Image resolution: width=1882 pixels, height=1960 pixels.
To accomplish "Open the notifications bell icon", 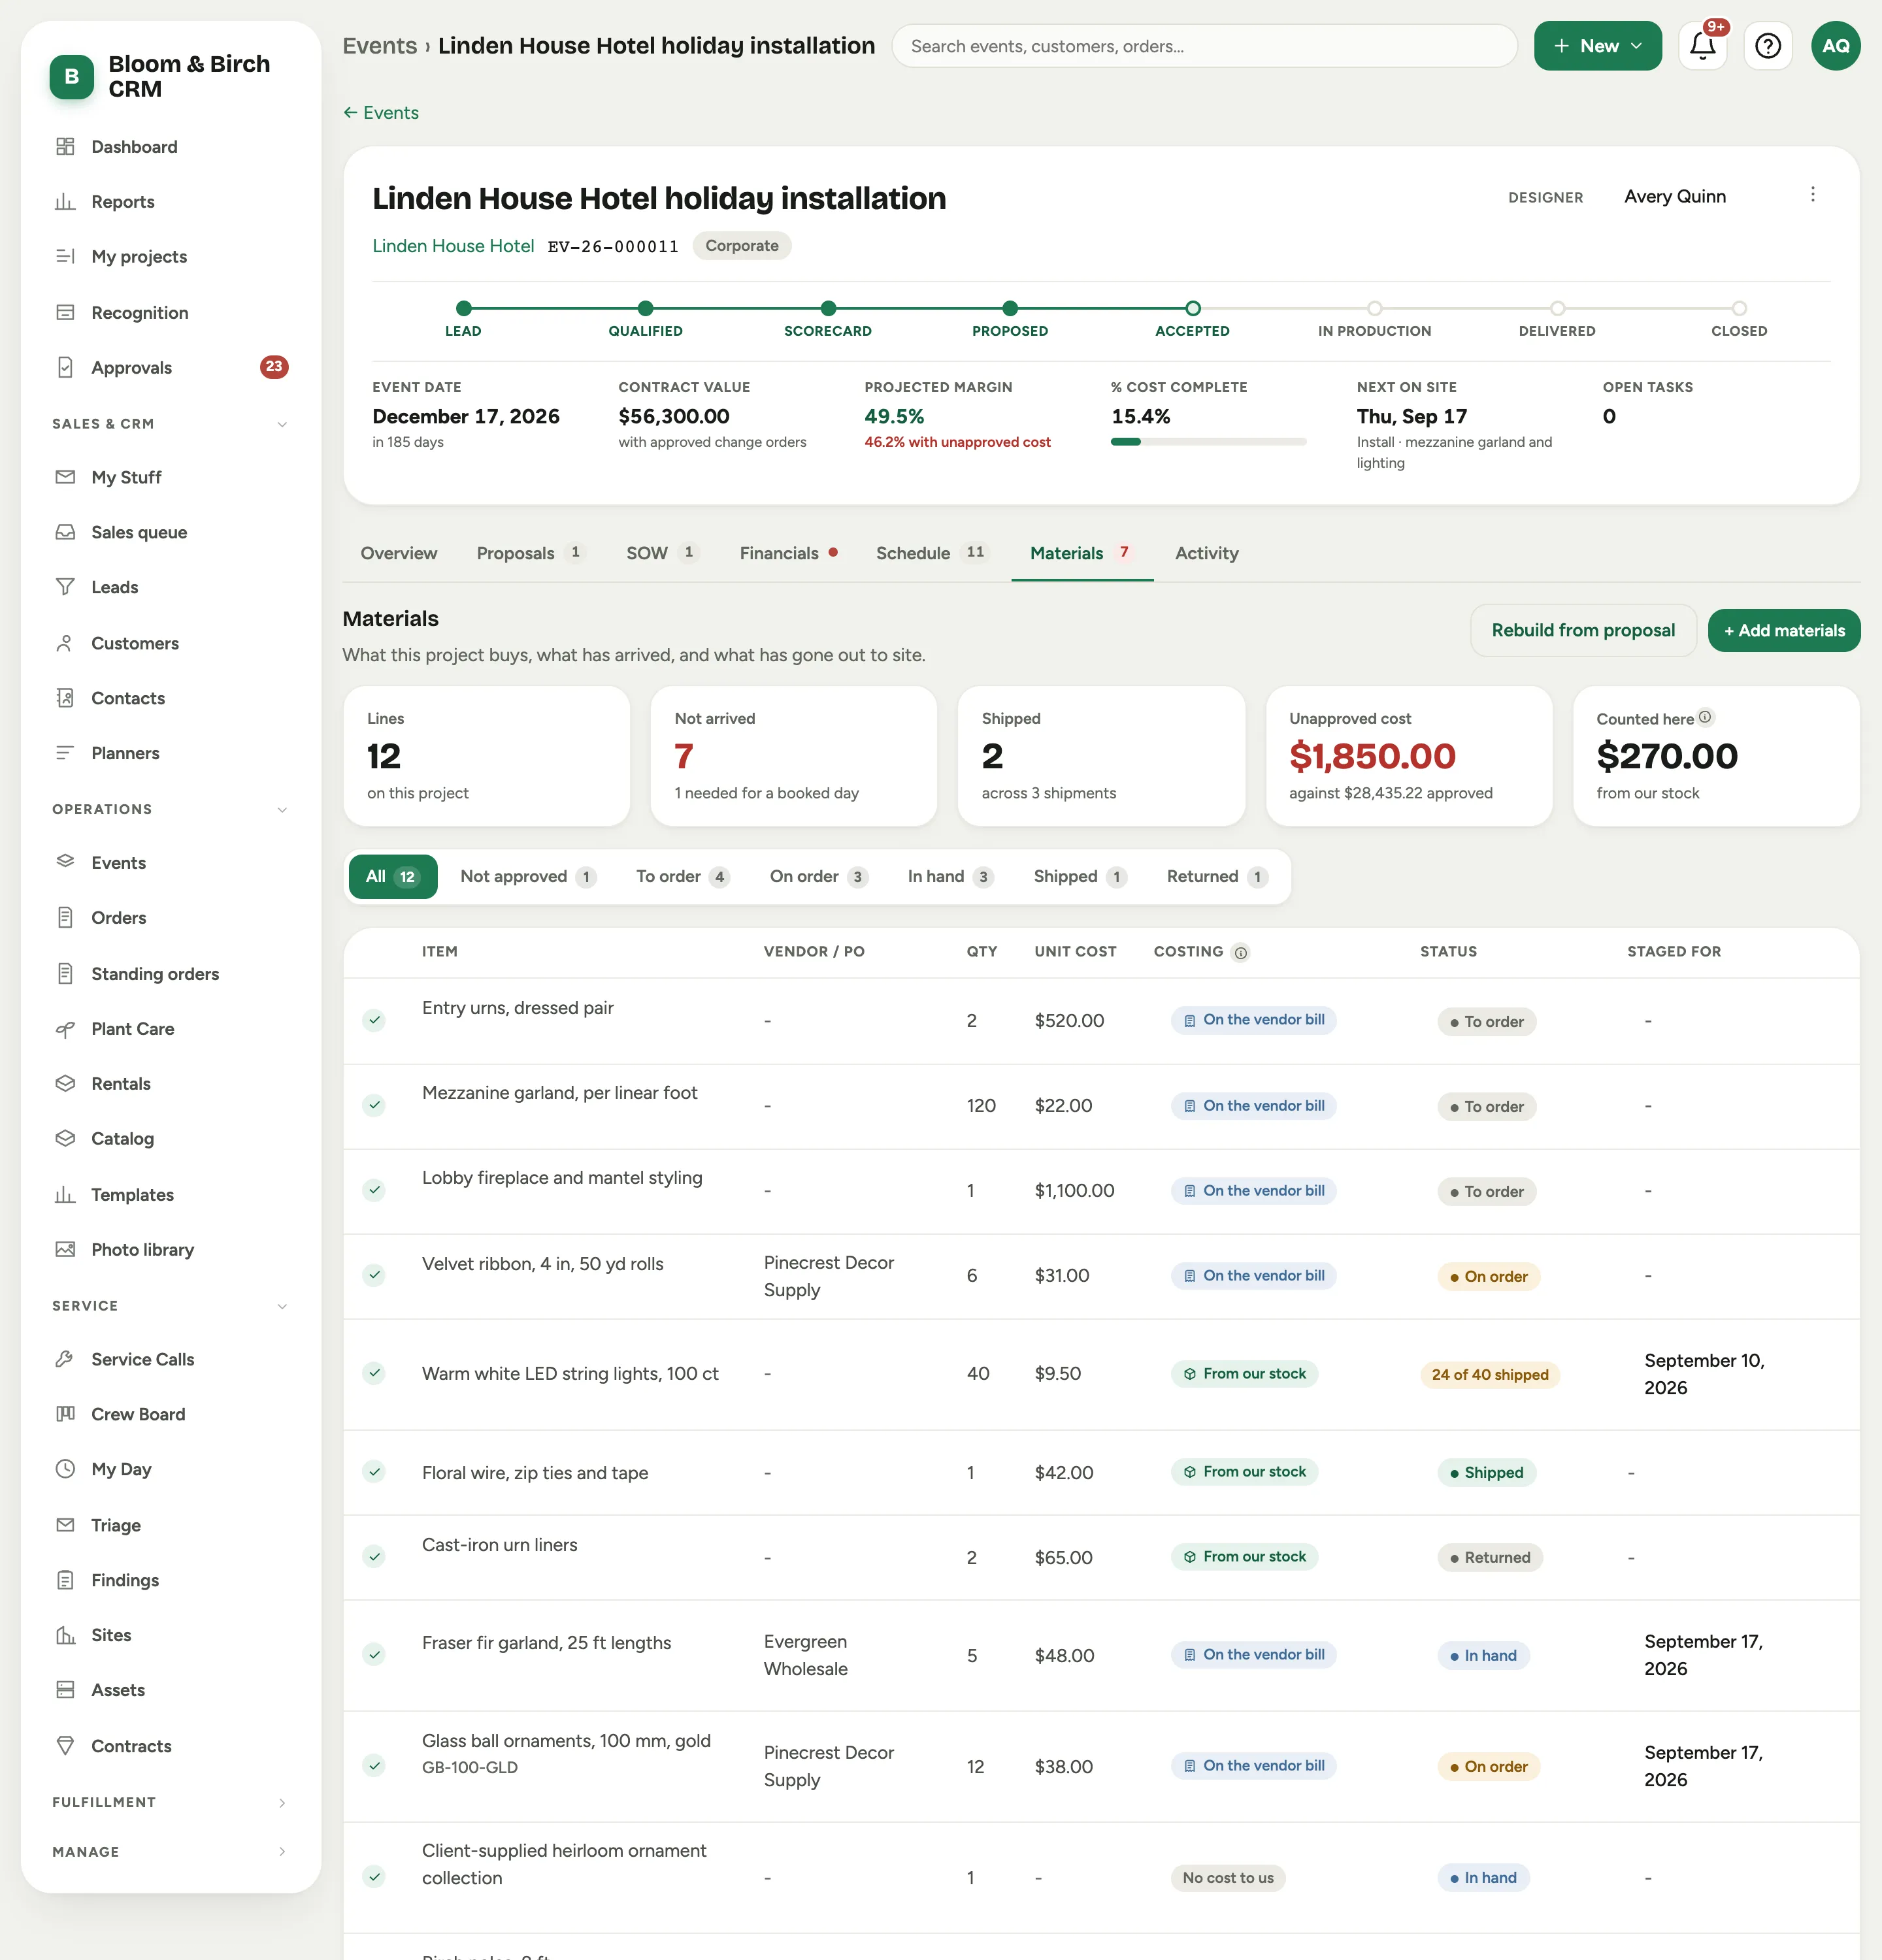I will (1702, 46).
